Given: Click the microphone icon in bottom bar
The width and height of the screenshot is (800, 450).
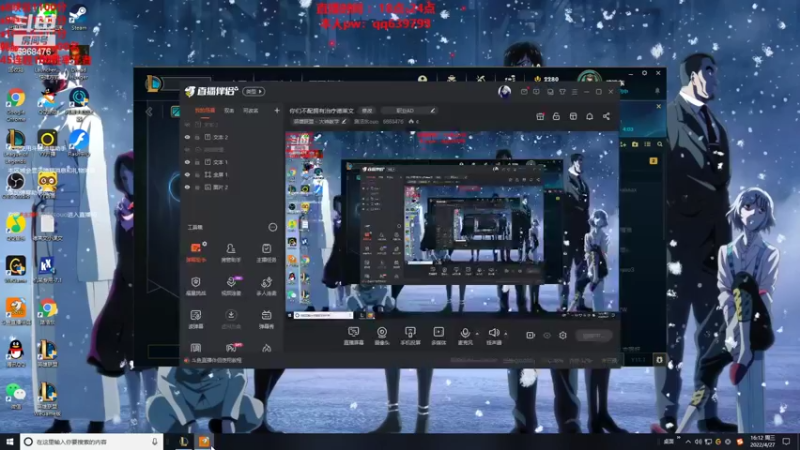Looking at the screenshot, I should click(x=465, y=333).
